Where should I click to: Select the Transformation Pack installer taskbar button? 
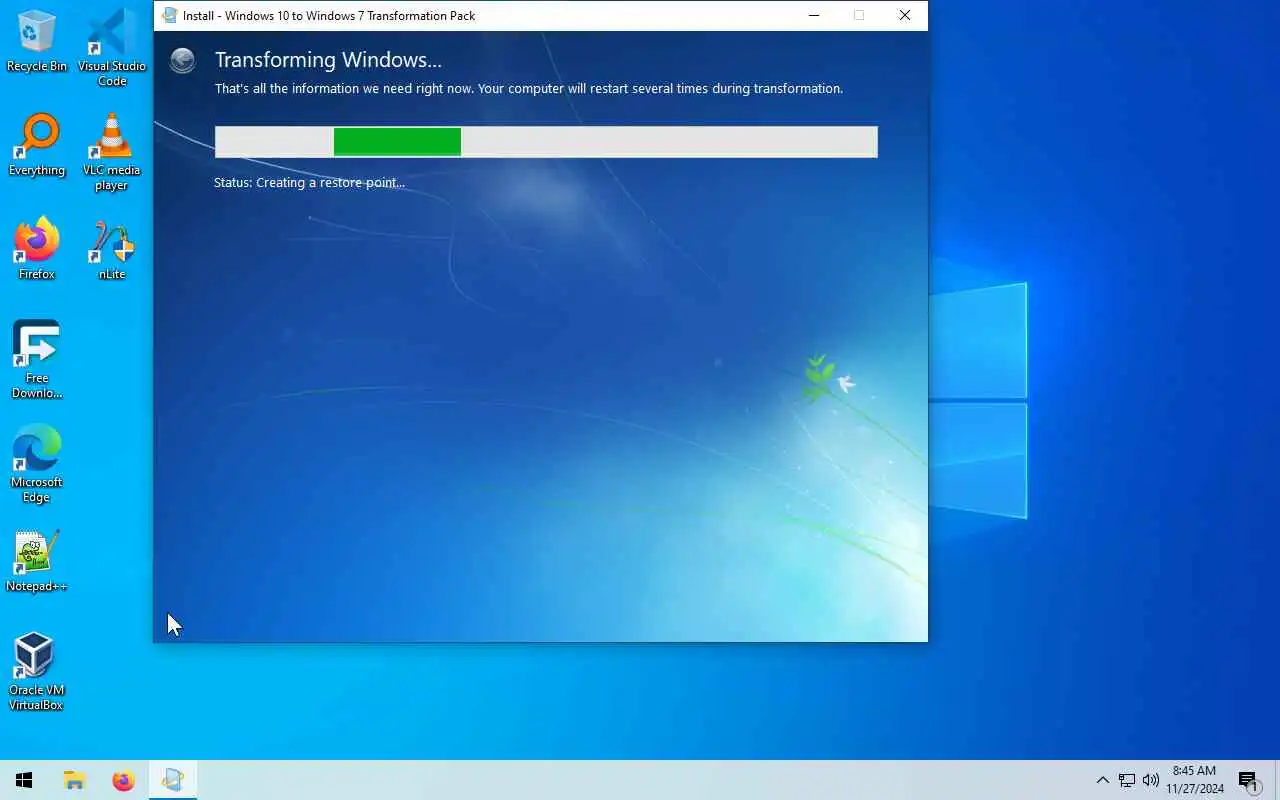click(x=173, y=780)
